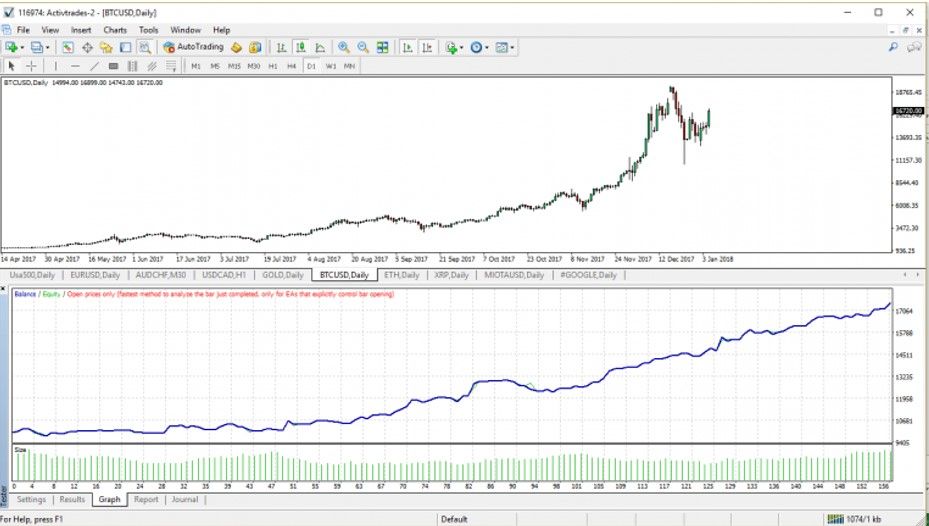
Task: Click the Zoom In magnifier icon
Action: [x=344, y=47]
